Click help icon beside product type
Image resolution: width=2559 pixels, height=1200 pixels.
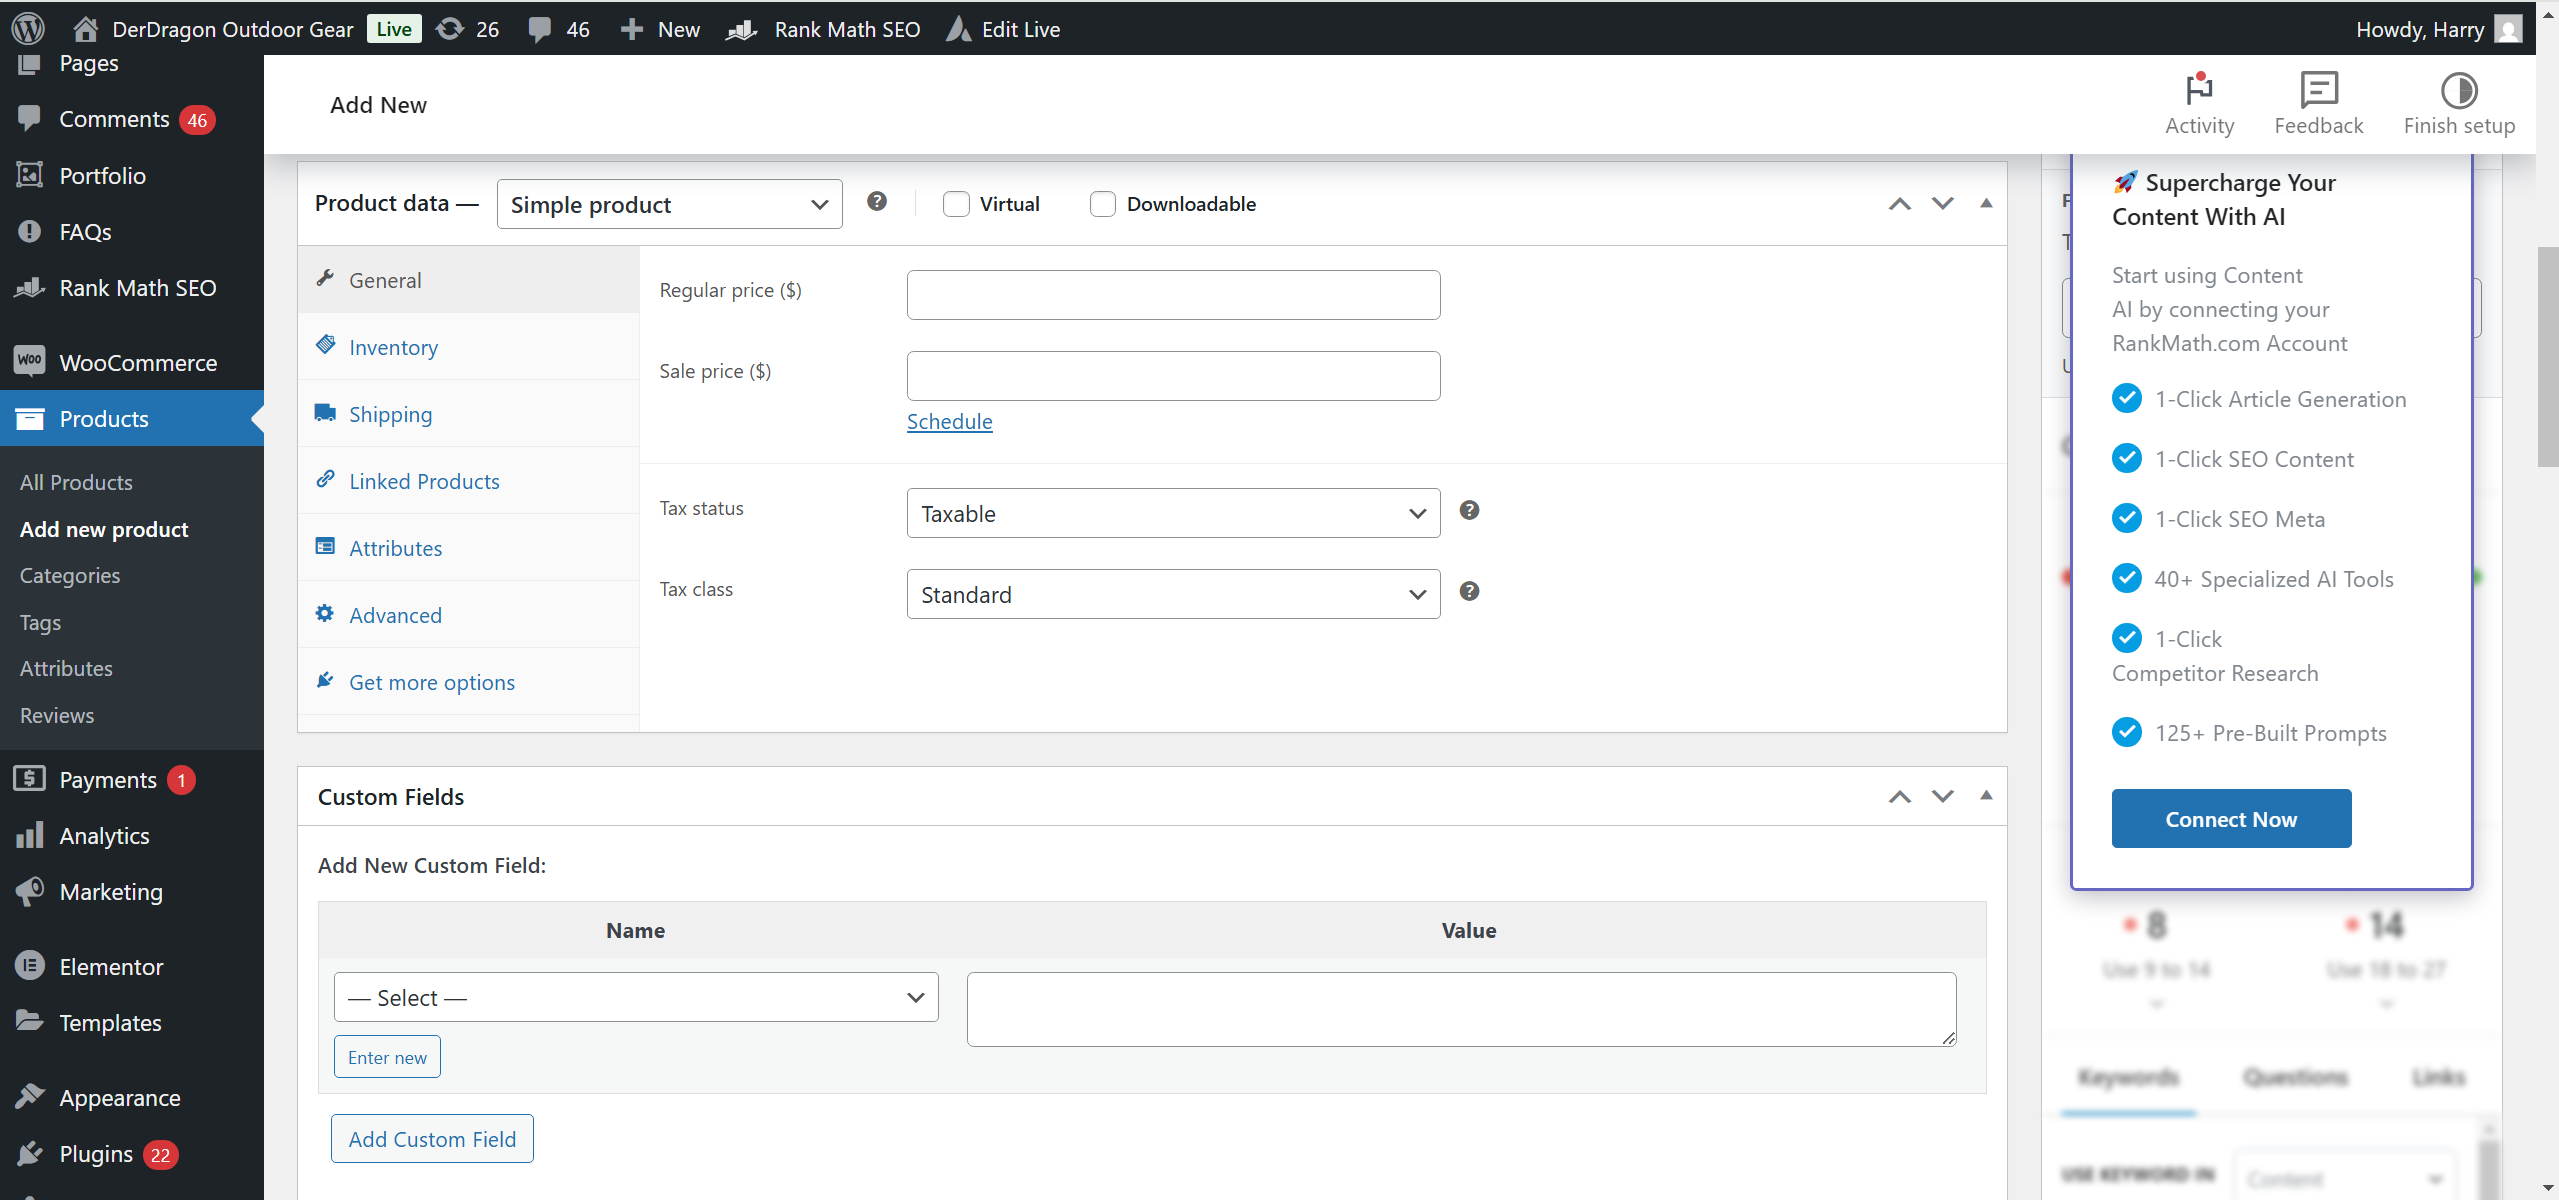(x=877, y=202)
